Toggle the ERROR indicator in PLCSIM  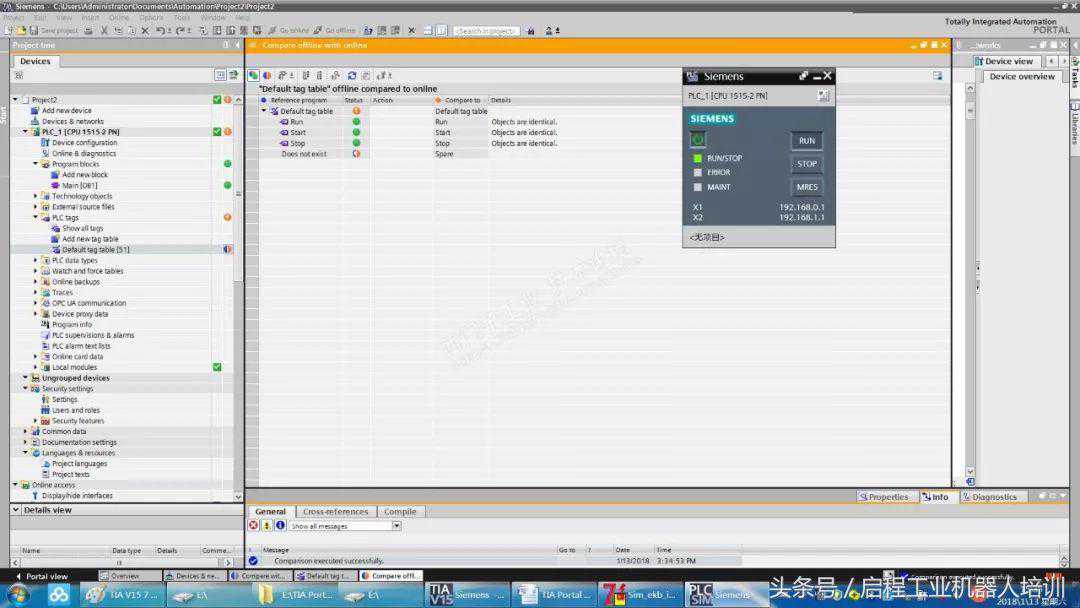tap(698, 173)
